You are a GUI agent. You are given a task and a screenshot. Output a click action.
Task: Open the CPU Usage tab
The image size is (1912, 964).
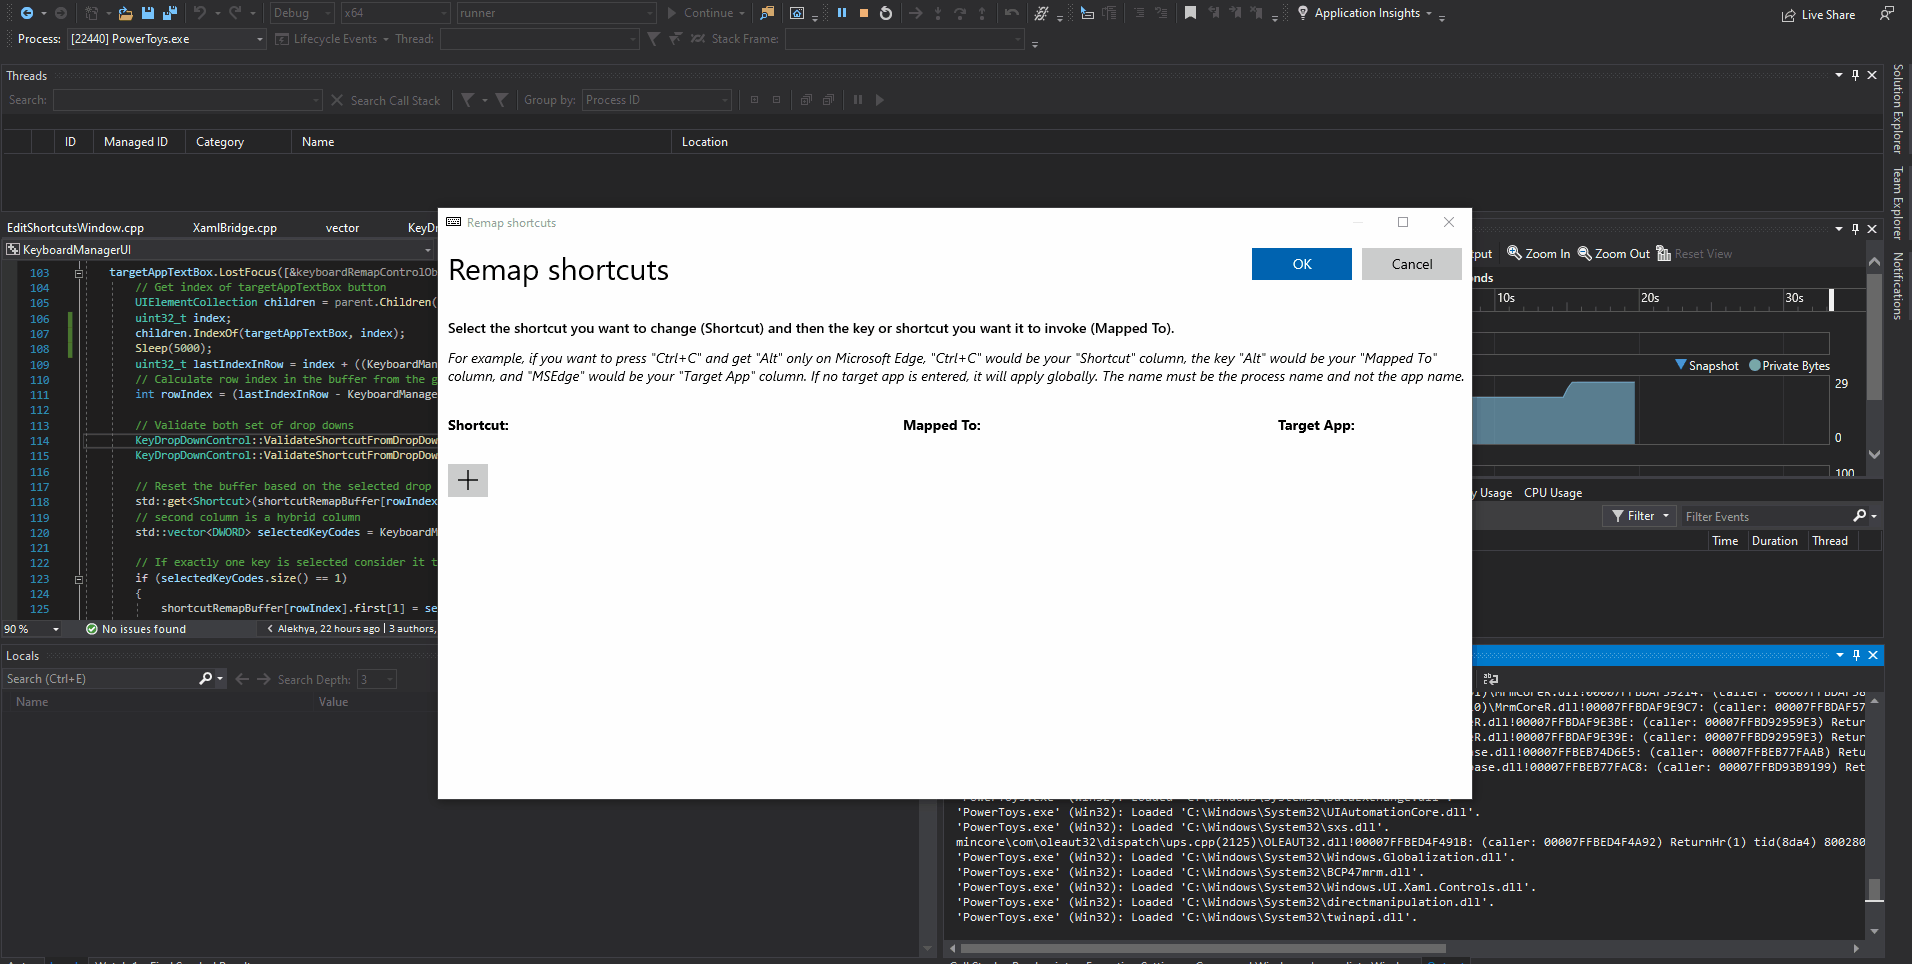click(1551, 492)
